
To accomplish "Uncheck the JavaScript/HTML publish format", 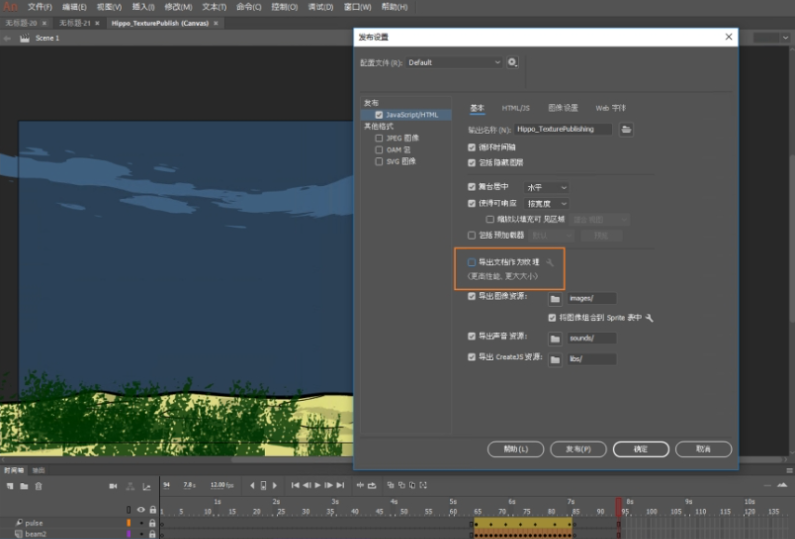I will tap(379, 115).
